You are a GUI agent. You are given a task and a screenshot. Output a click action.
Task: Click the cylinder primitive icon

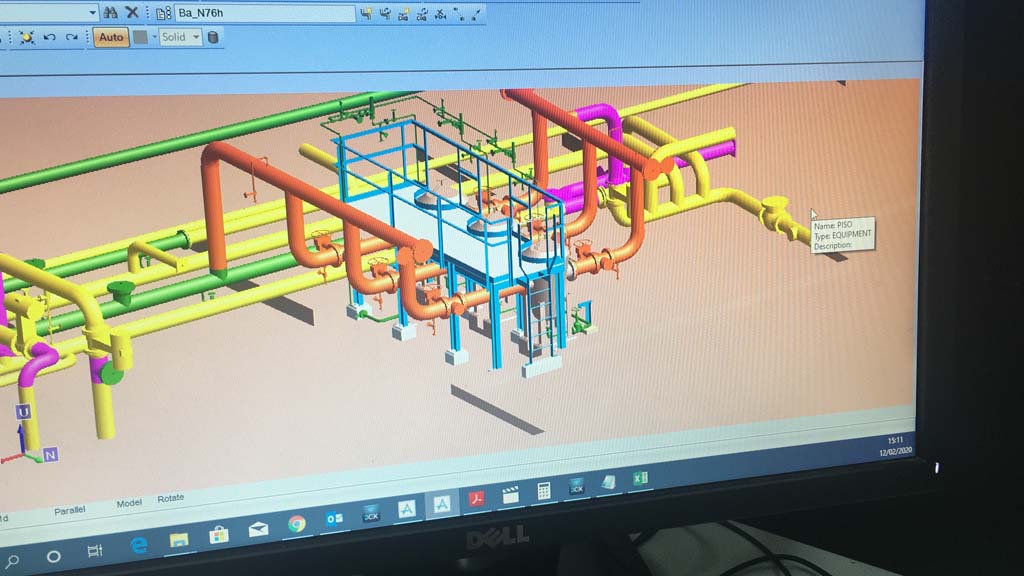pyautogui.click(x=213, y=37)
